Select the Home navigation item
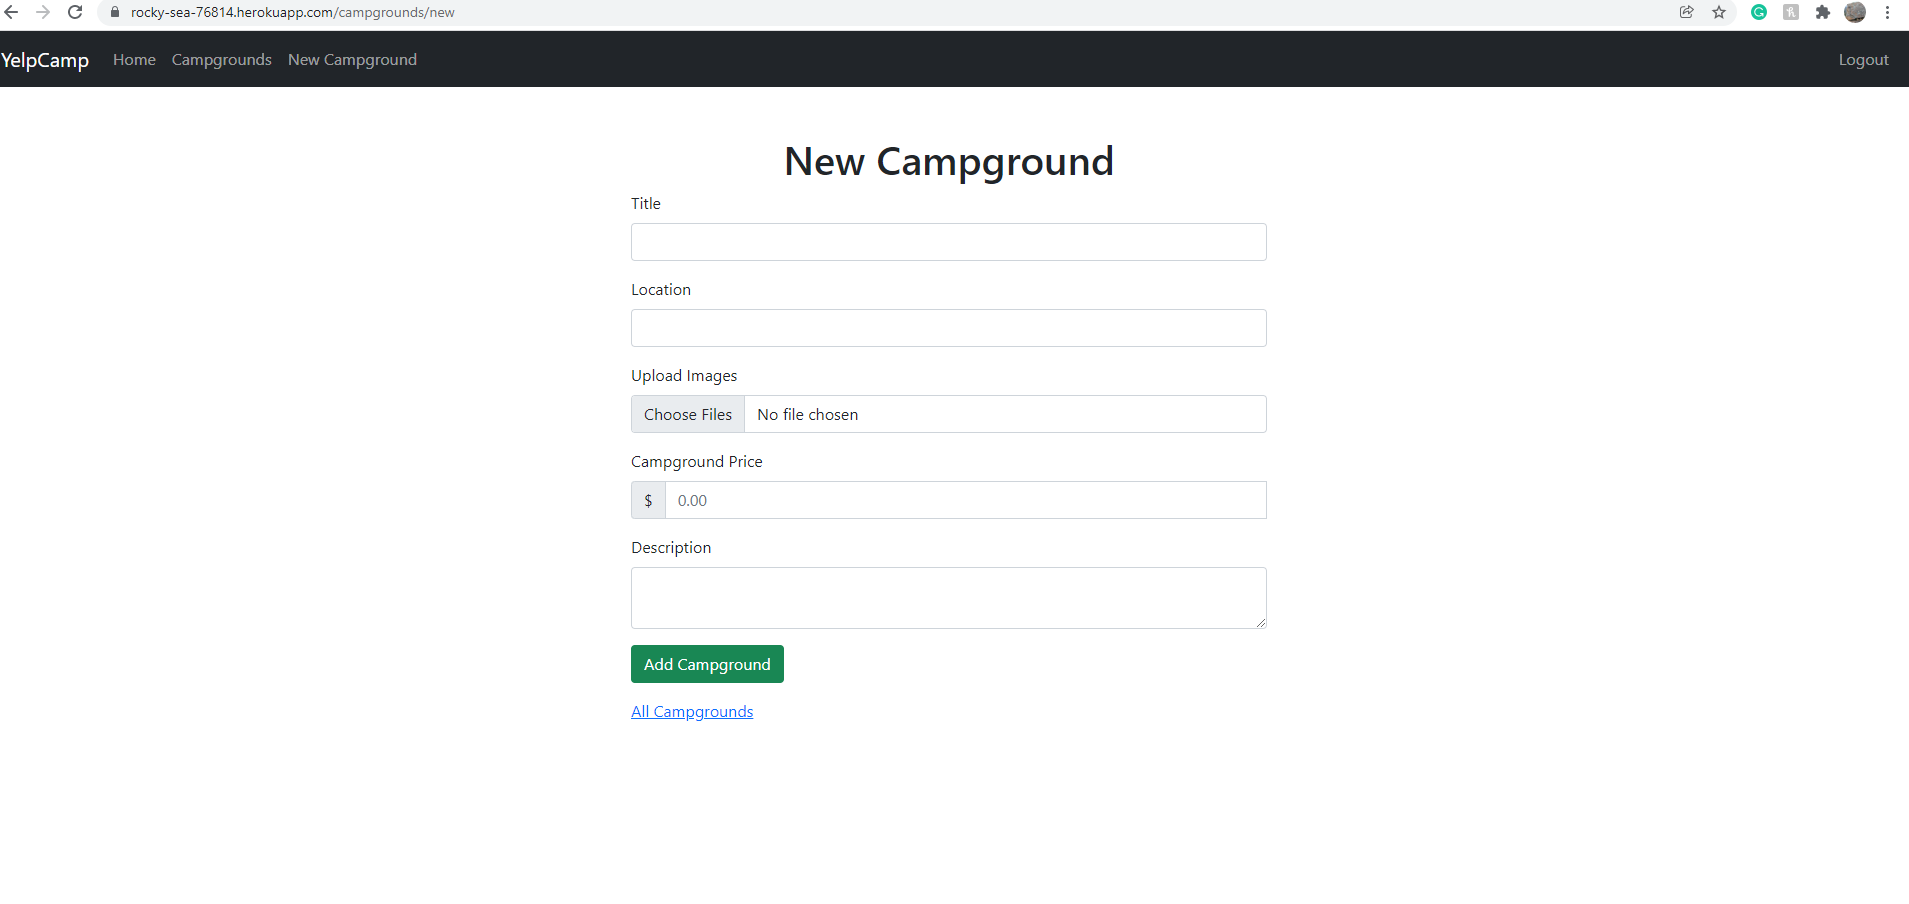The image size is (1909, 904). pyautogui.click(x=134, y=59)
